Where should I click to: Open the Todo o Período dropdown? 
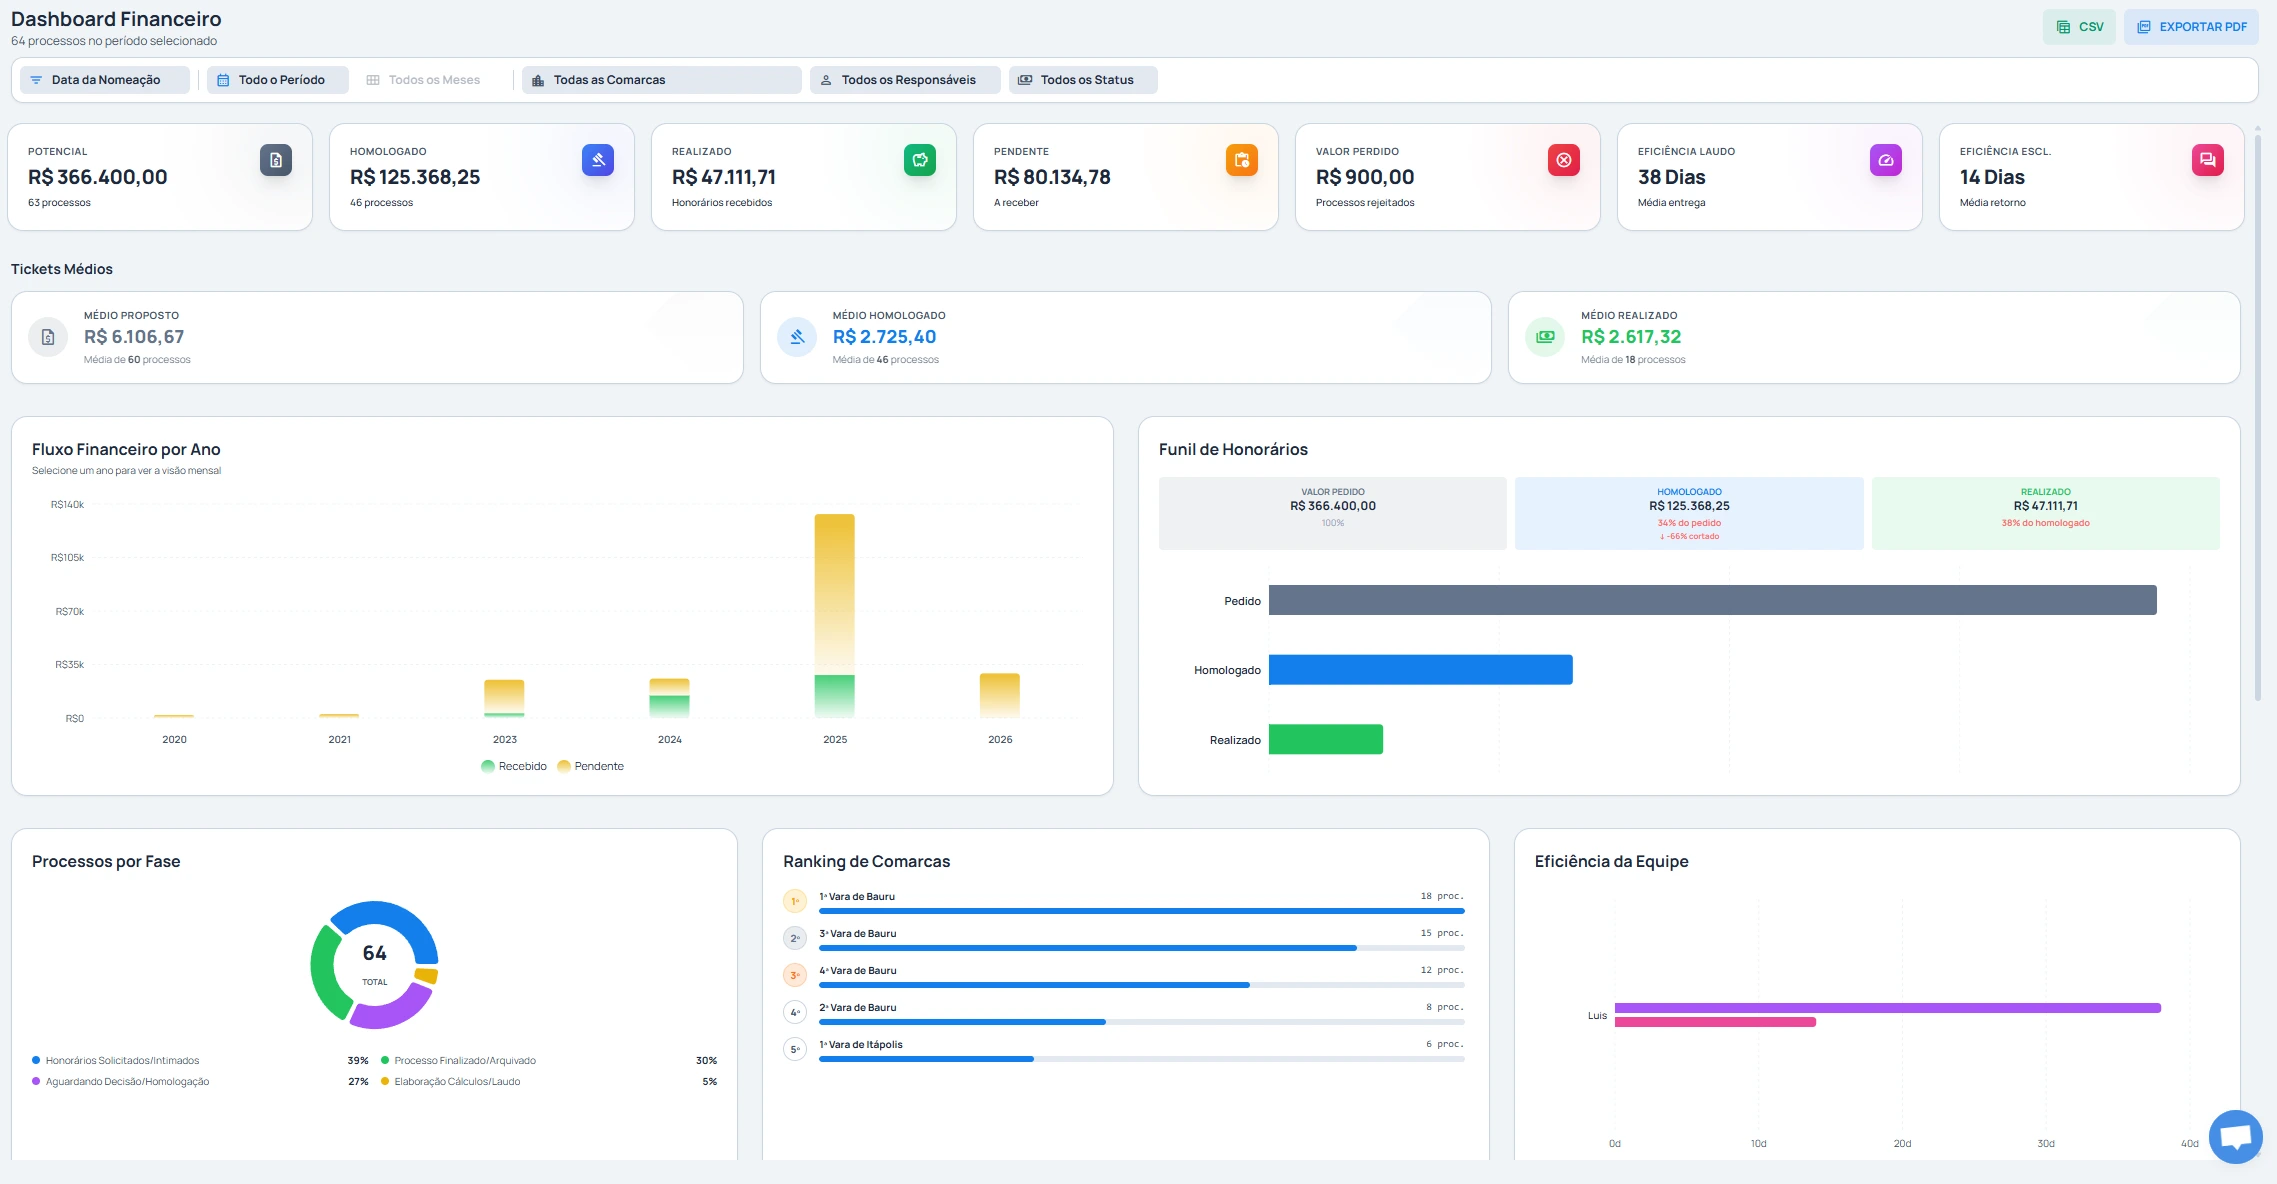click(x=278, y=80)
